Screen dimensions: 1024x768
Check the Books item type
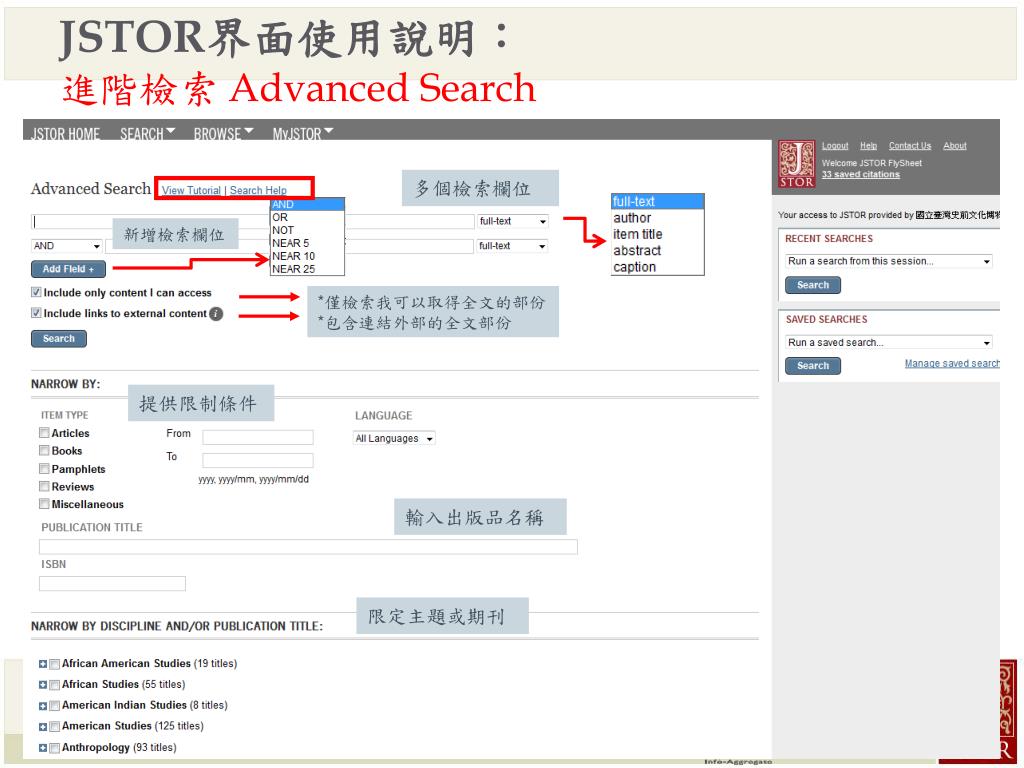tap(44, 451)
